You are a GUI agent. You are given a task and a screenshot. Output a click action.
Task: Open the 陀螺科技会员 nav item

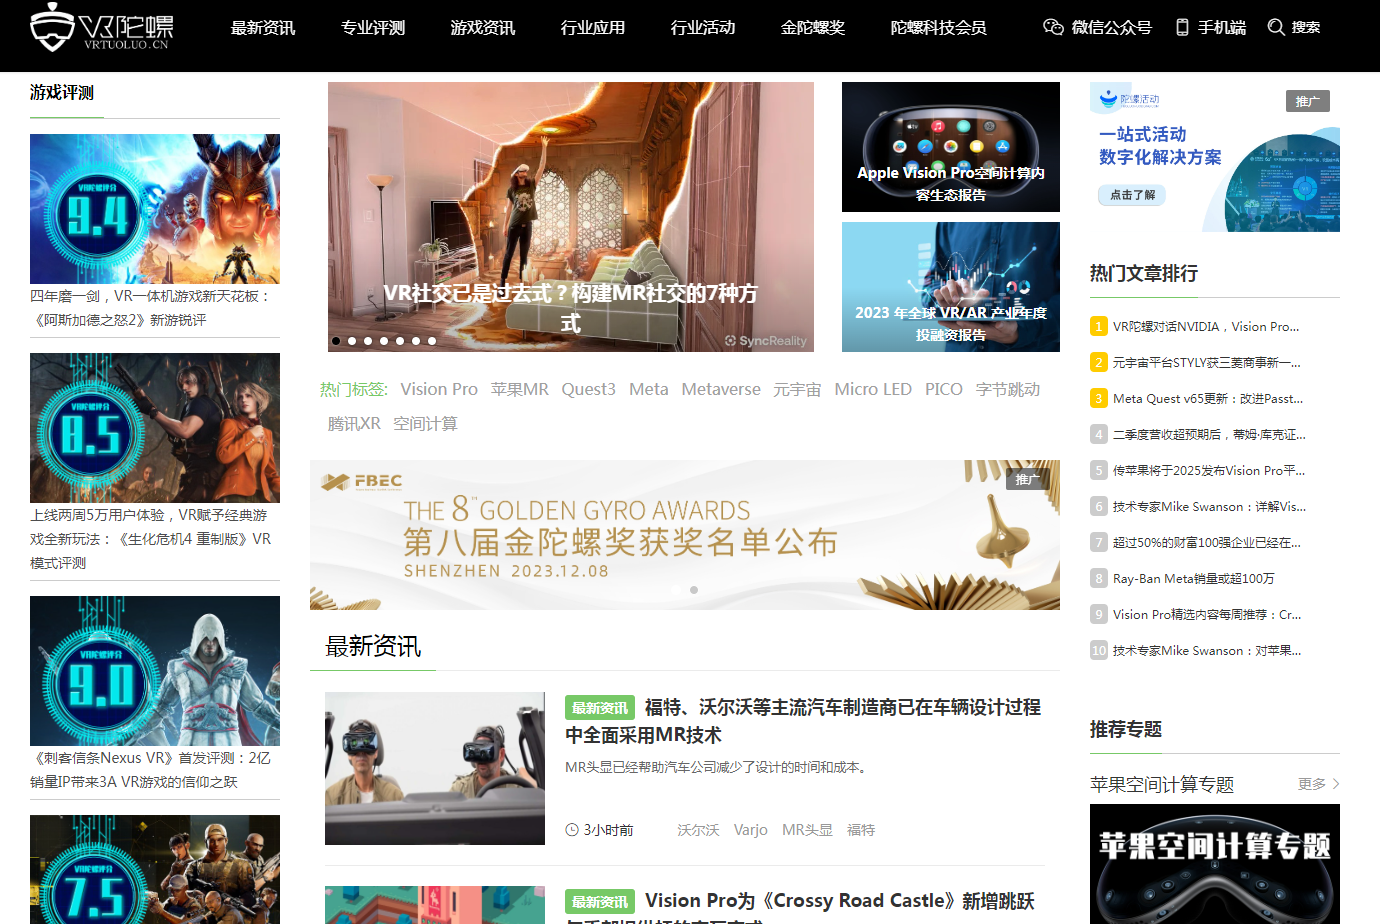[938, 28]
